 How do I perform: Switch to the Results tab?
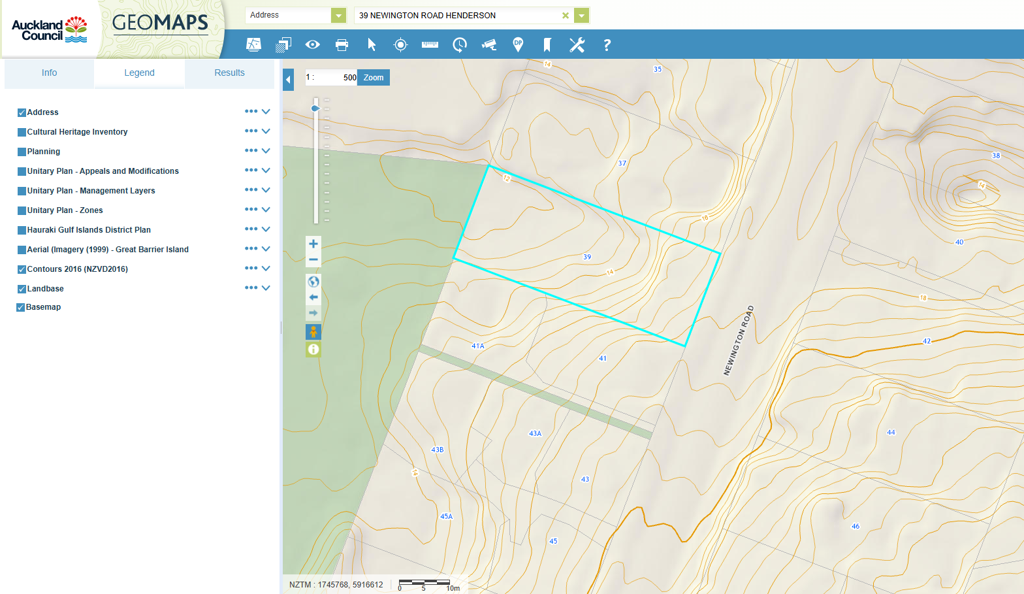[229, 73]
